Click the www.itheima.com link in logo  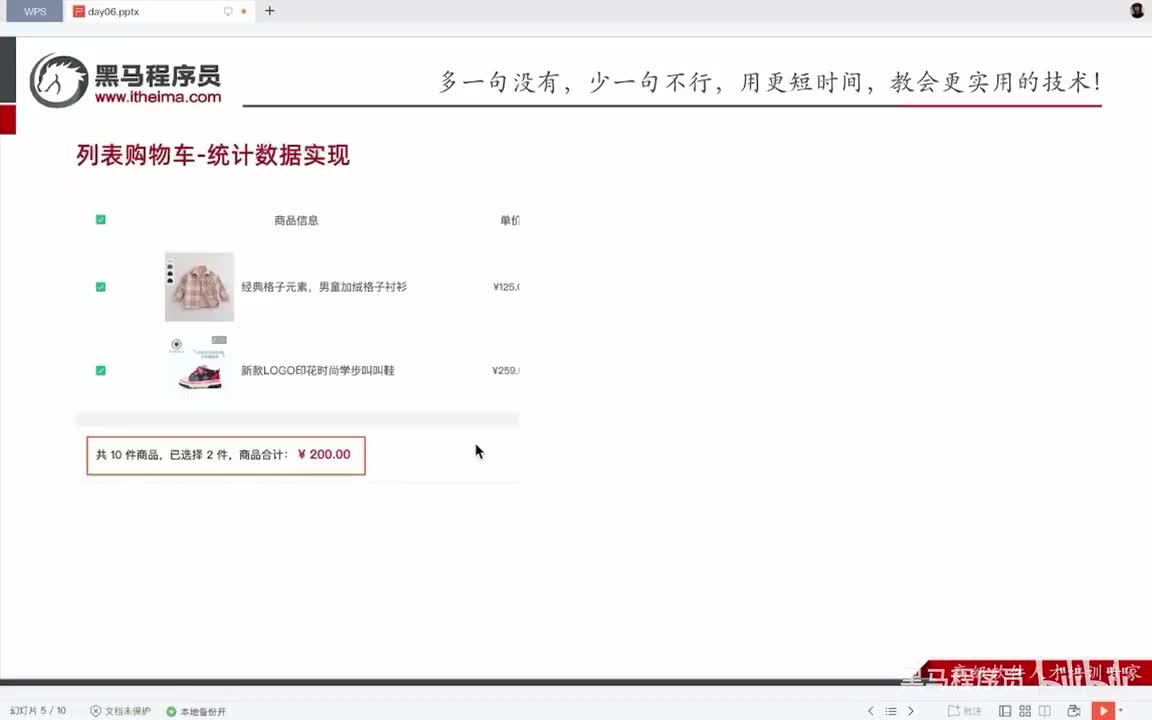click(x=158, y=98)
